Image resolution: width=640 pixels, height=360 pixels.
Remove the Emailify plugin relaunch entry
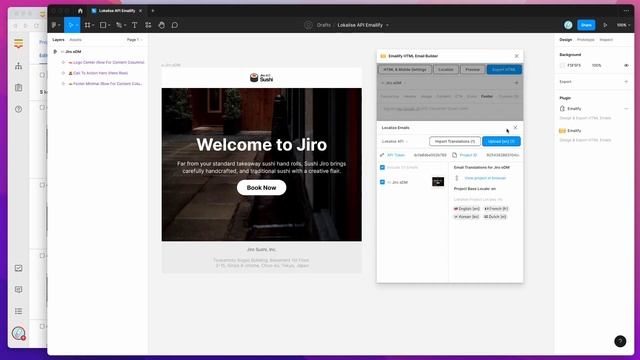point(626,109)
